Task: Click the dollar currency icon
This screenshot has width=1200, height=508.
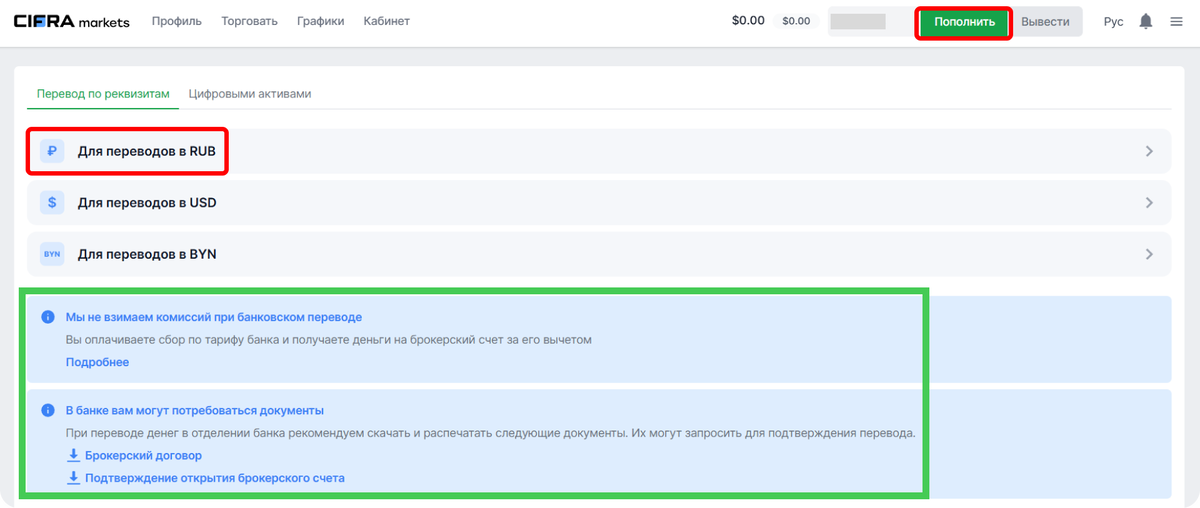Action: 52,202
